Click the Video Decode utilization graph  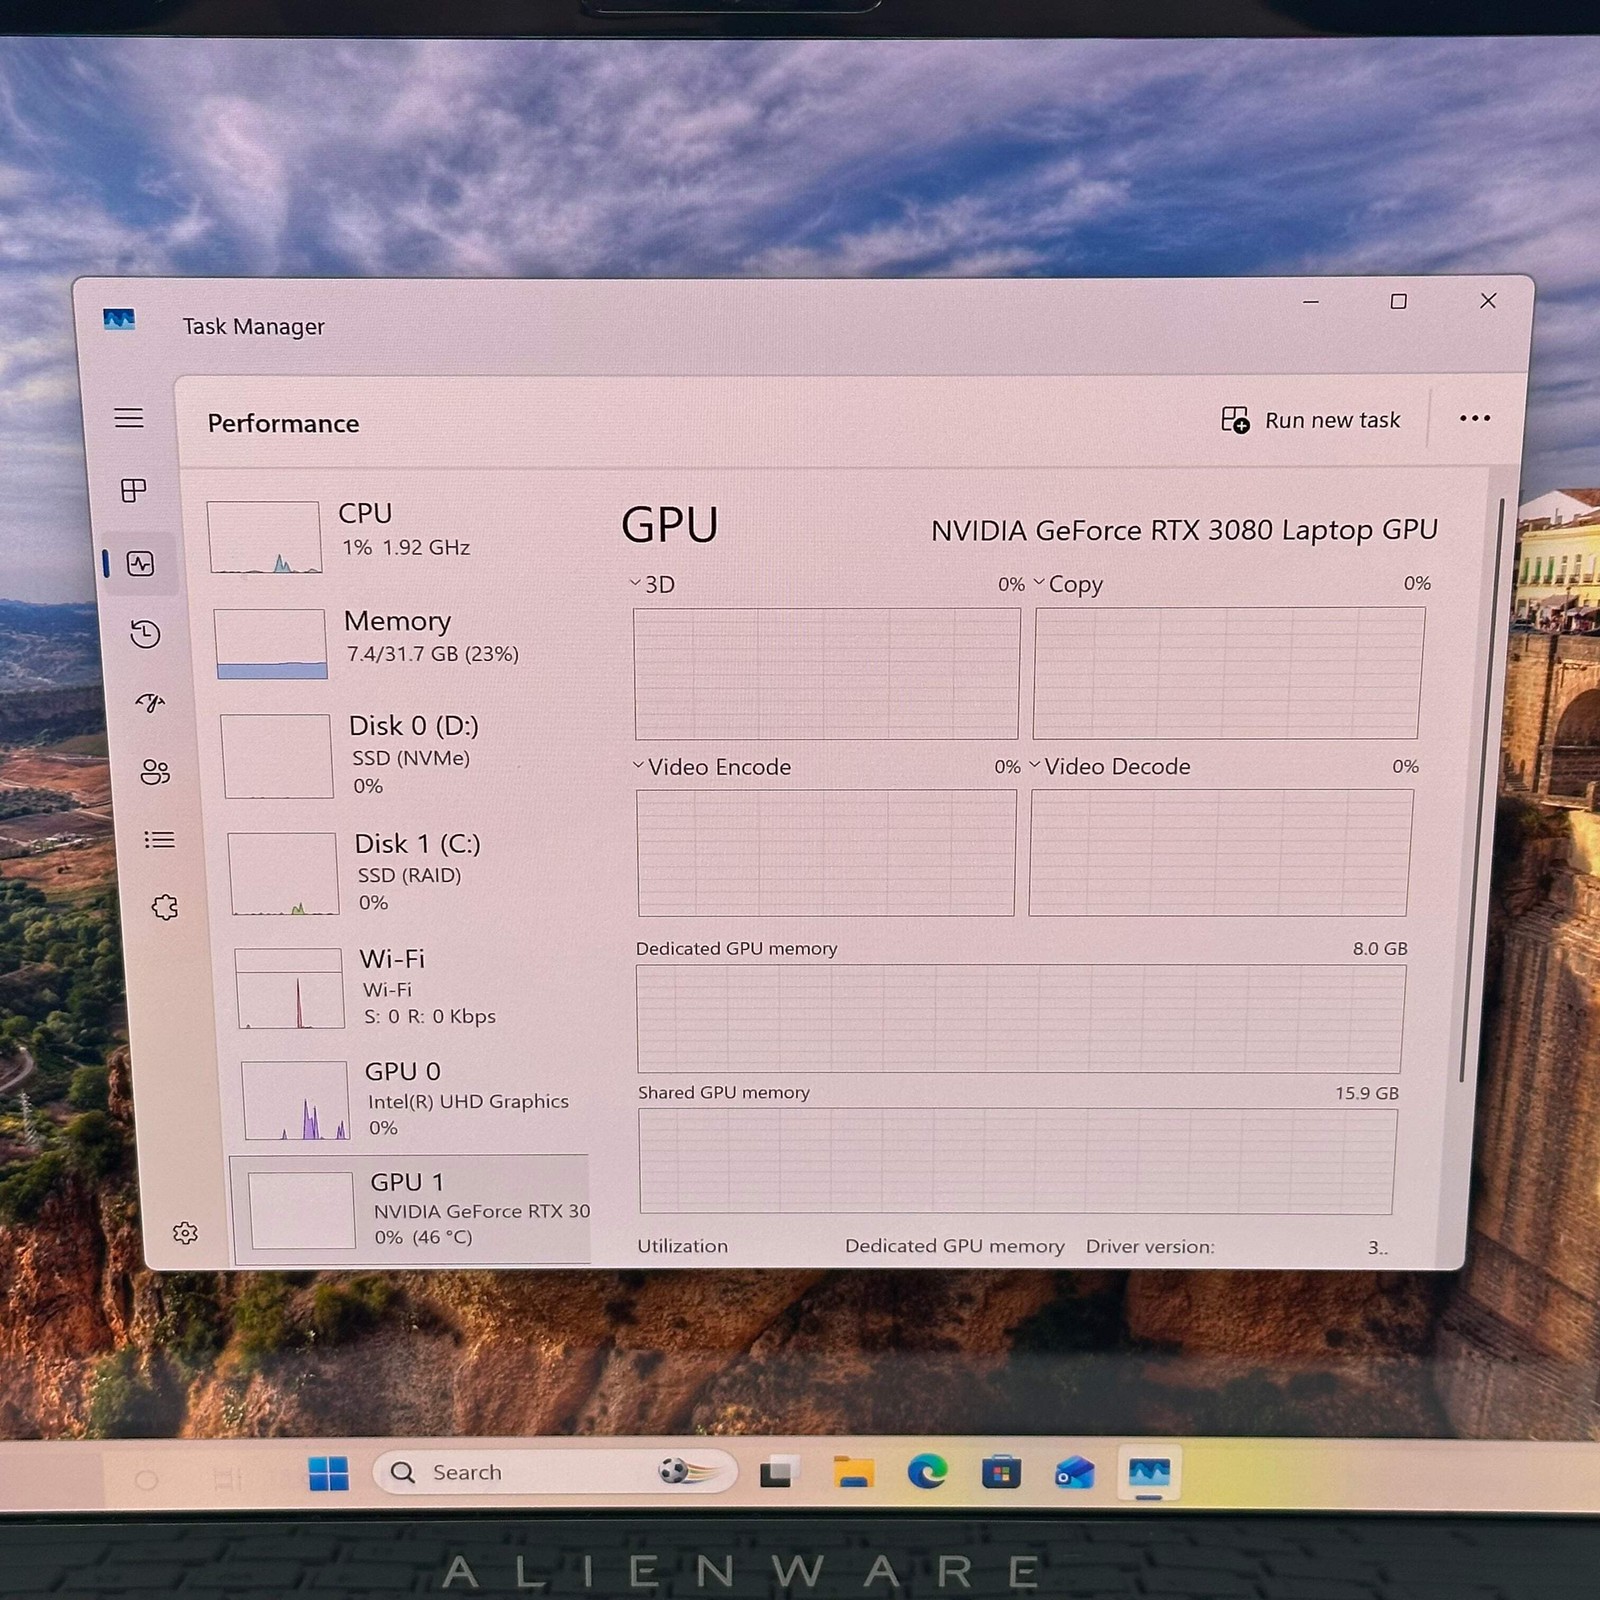click(x=1220, y=852)
